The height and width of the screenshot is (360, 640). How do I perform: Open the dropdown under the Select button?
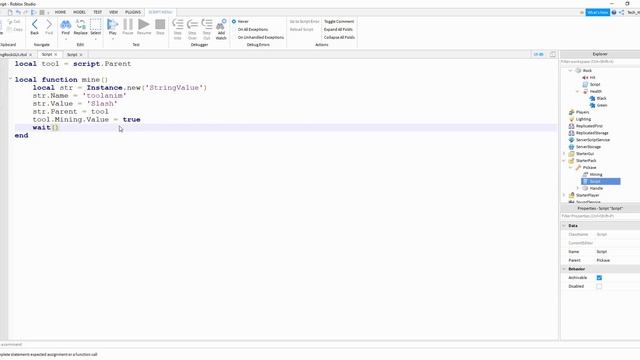(96, 39)
